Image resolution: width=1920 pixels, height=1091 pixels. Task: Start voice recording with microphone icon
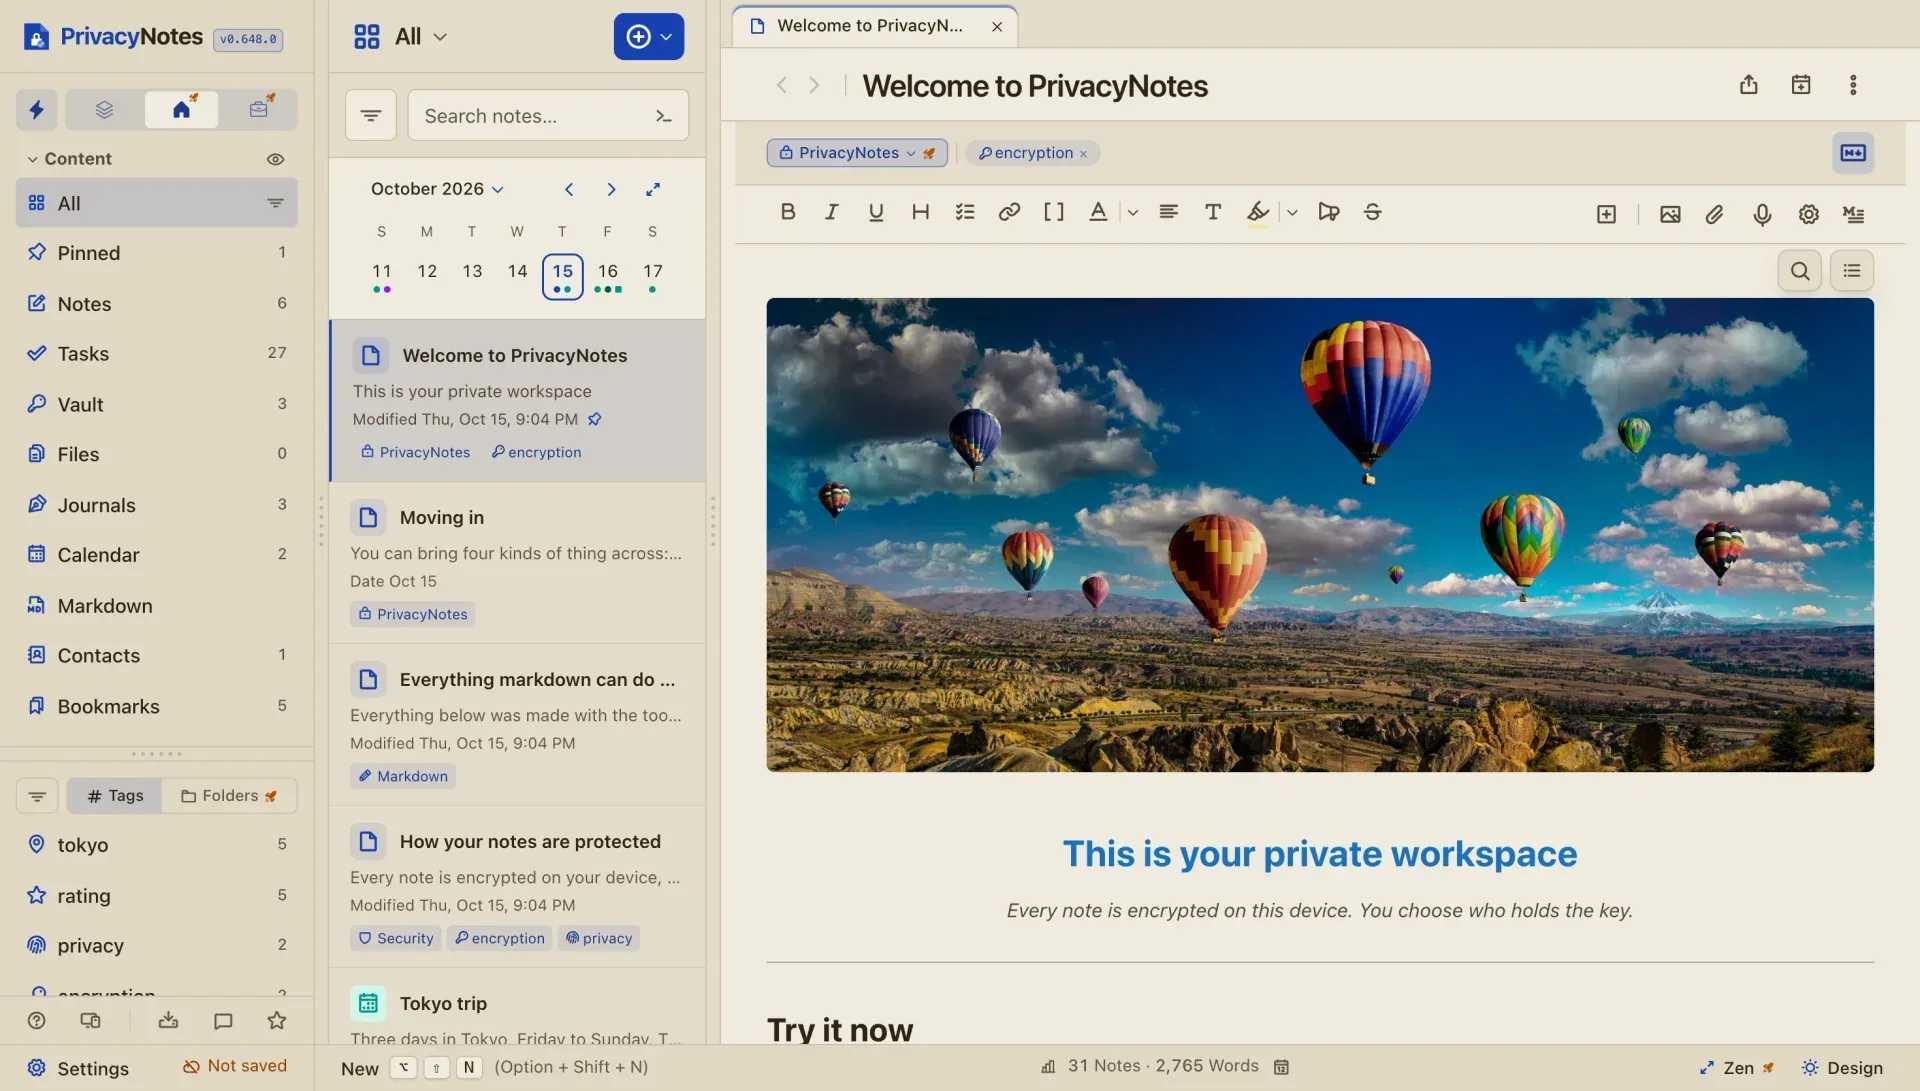click(x=1762, y=214)
